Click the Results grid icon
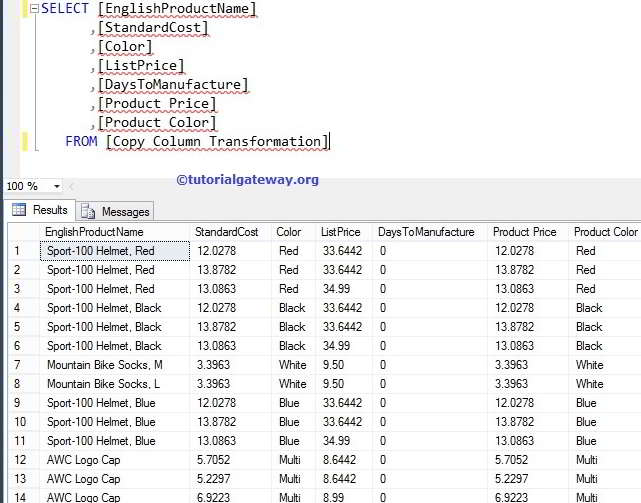 coord(19,210)
